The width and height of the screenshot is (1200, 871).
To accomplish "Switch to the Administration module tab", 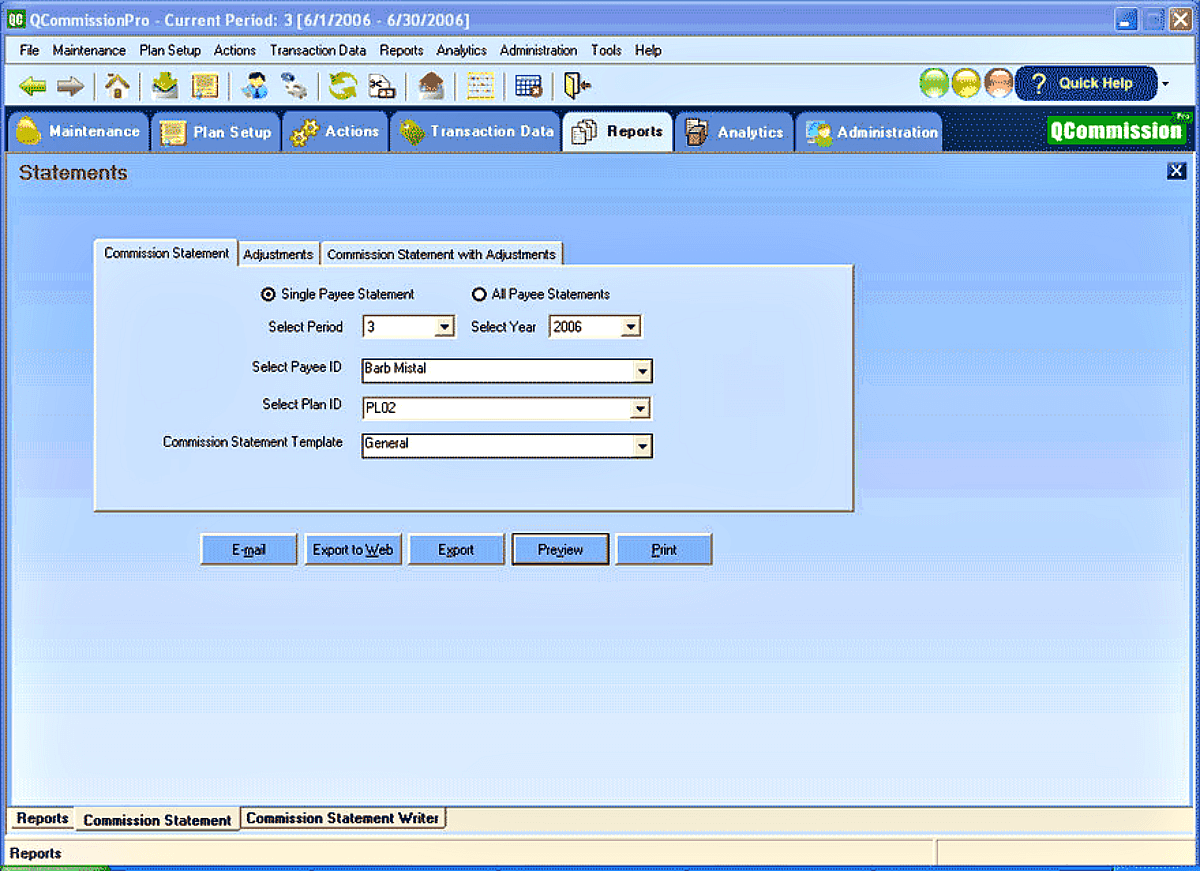I will [869, 132].
